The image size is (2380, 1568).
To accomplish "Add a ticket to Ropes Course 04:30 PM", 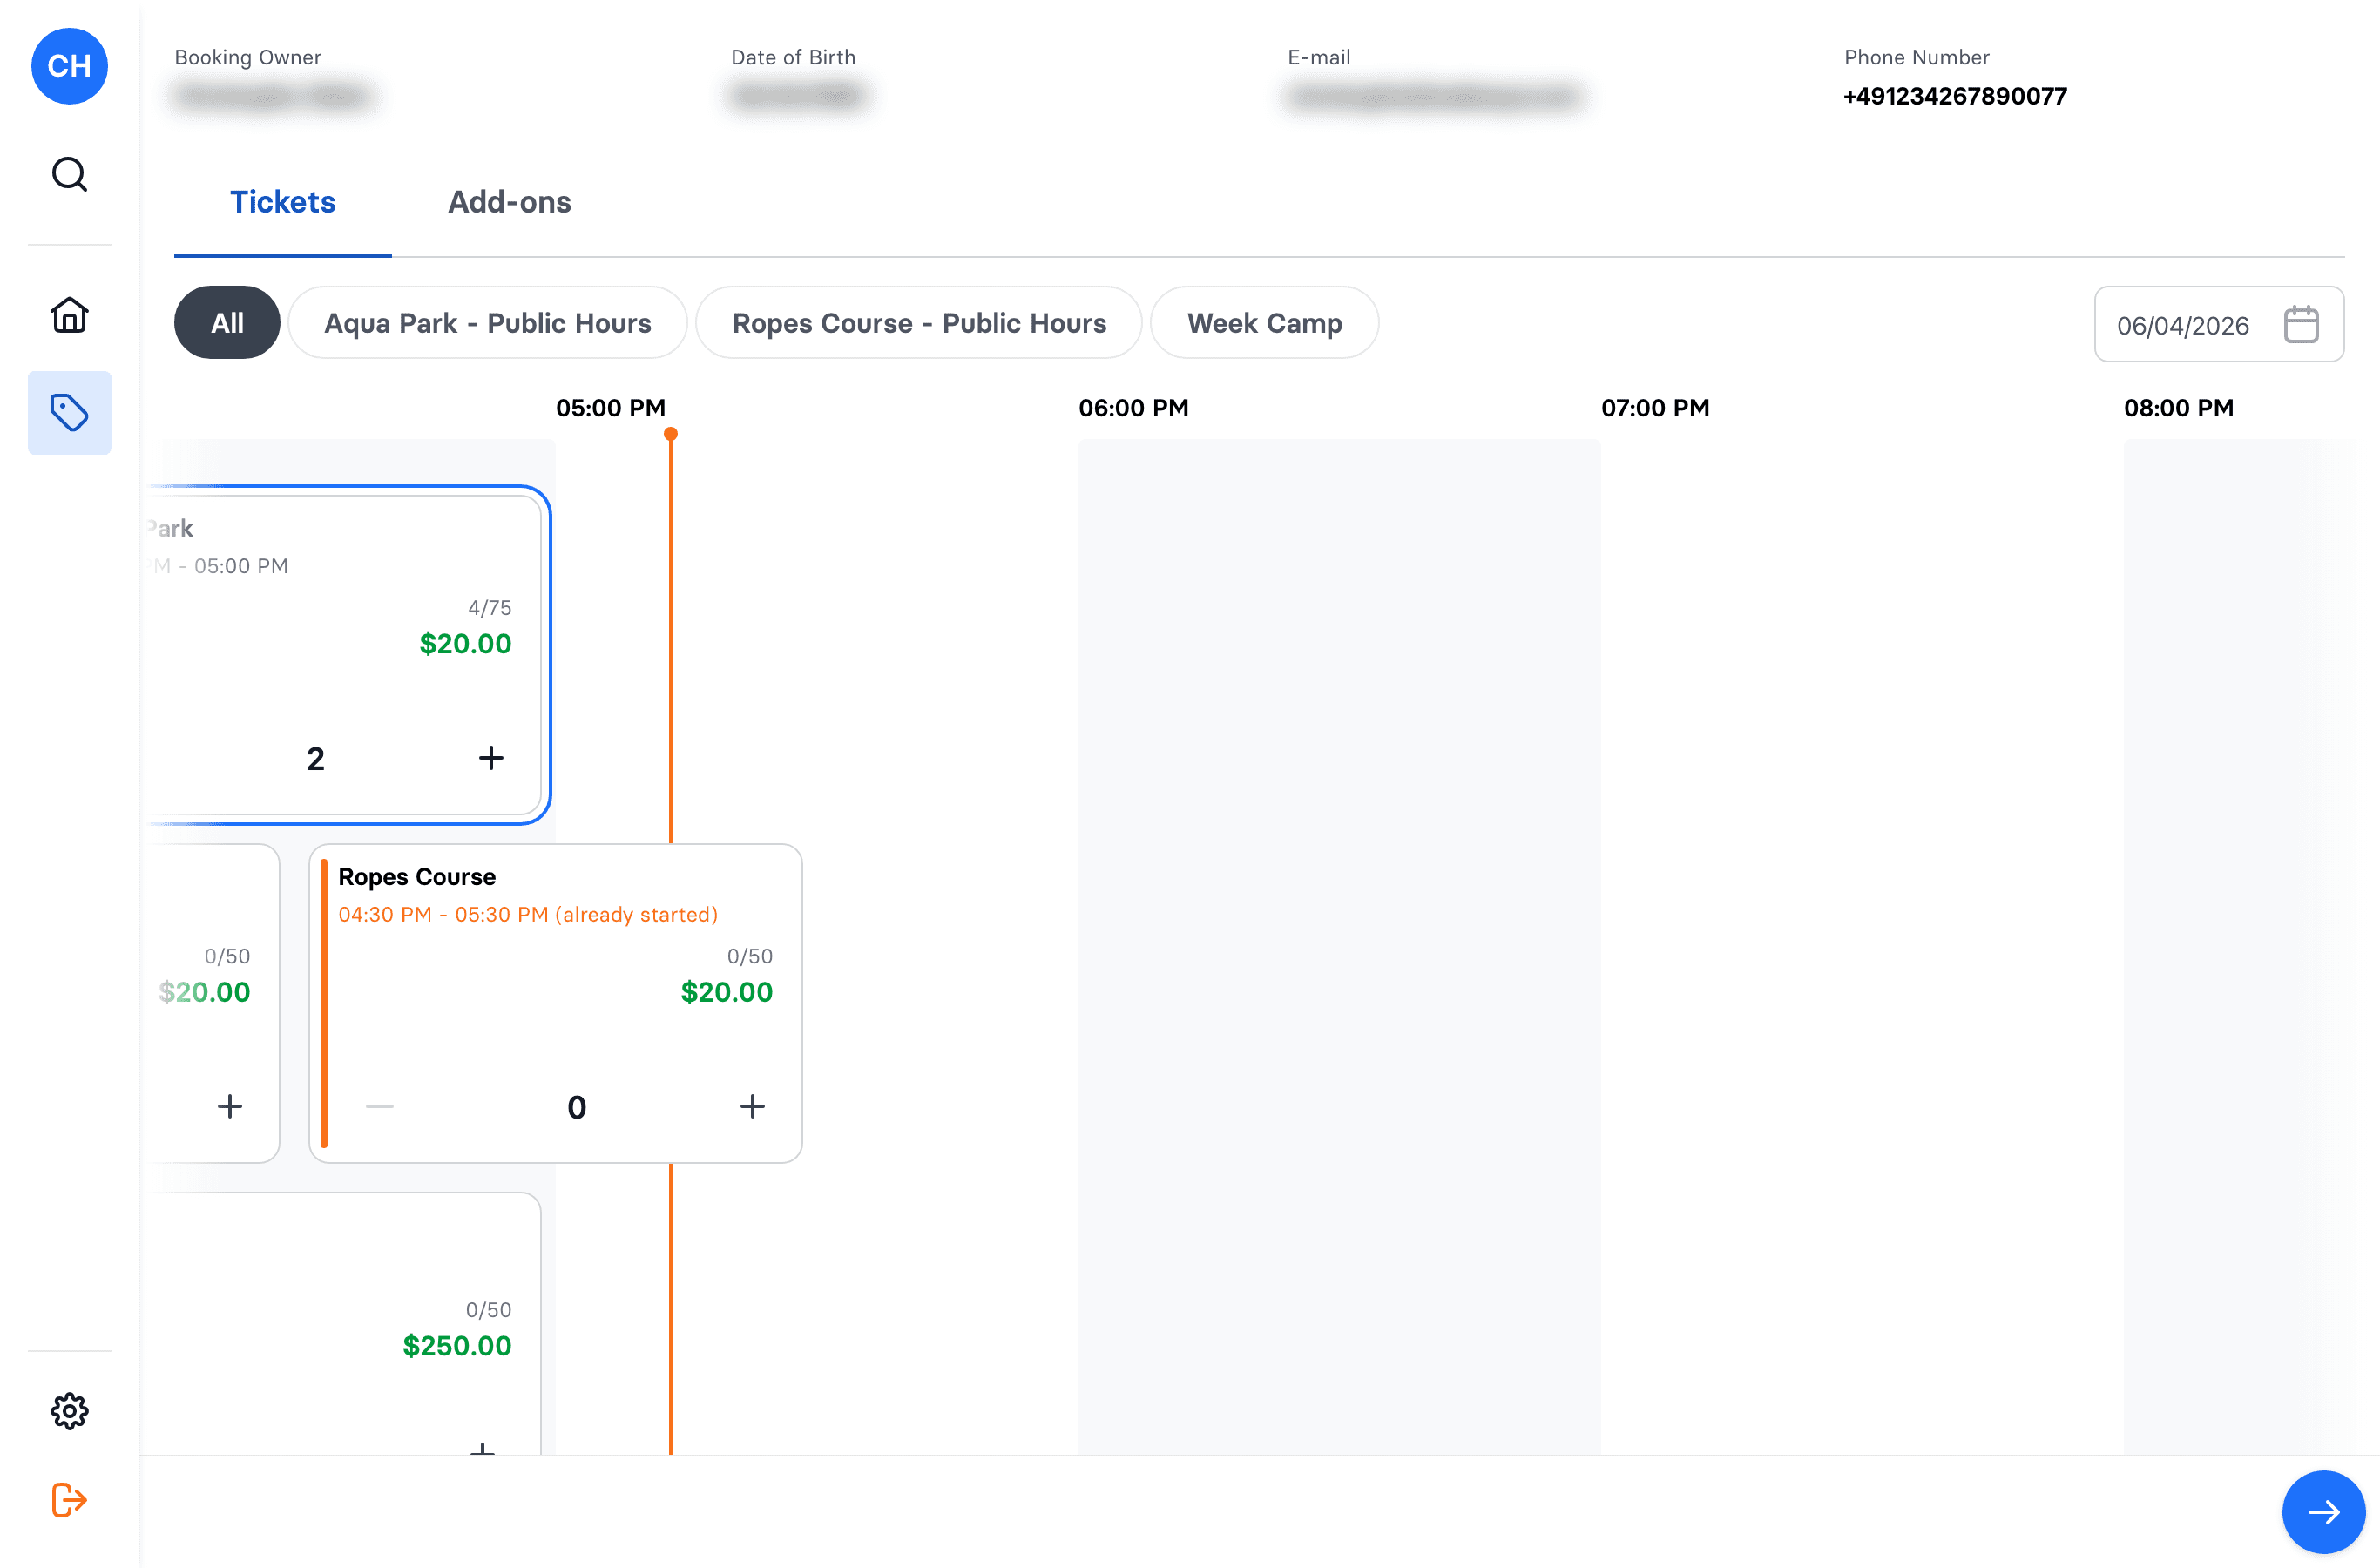I will tap(752, 1106).
